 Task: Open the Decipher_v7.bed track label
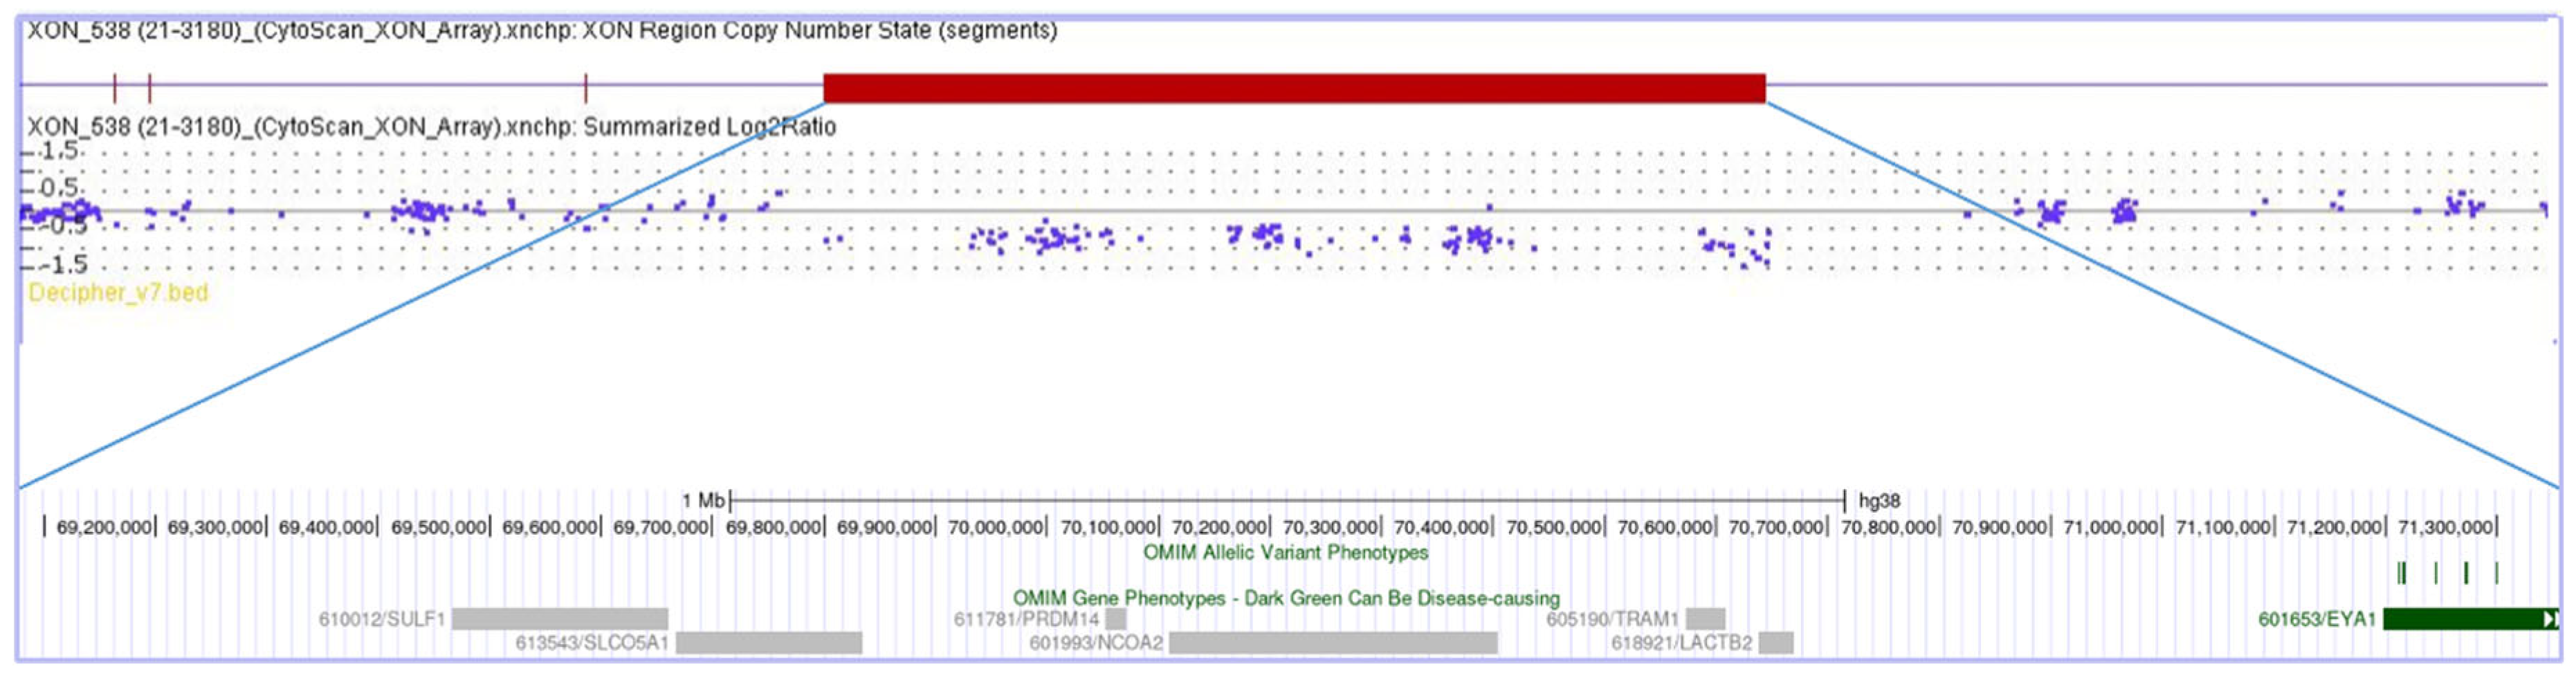pos(118,293)
